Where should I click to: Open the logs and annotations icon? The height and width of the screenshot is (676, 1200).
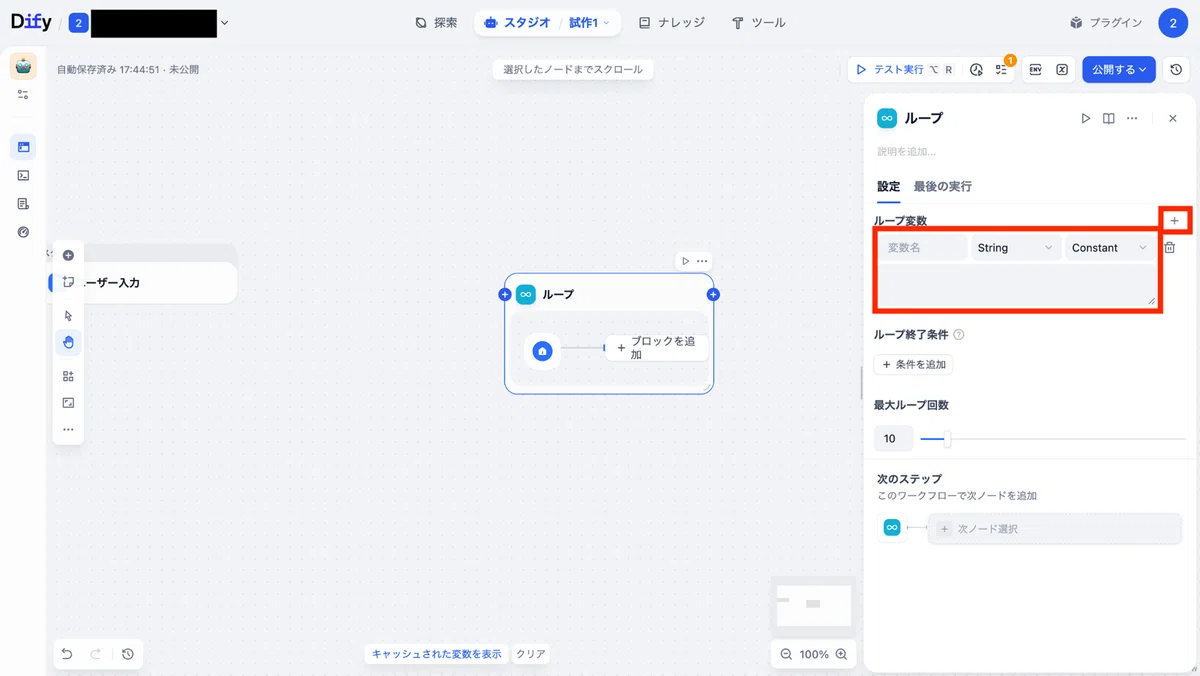[x=23, y=203]
